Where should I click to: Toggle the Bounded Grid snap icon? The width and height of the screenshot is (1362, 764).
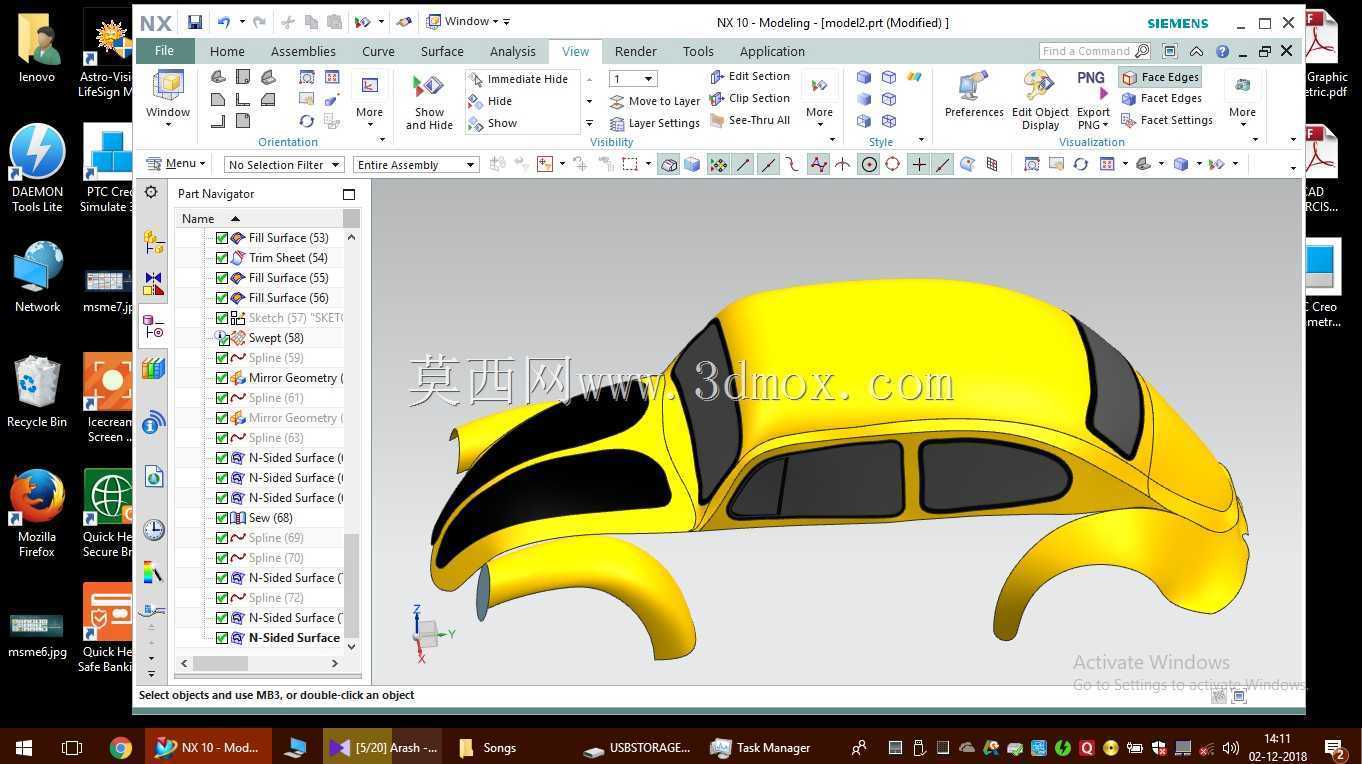point(992,165)
